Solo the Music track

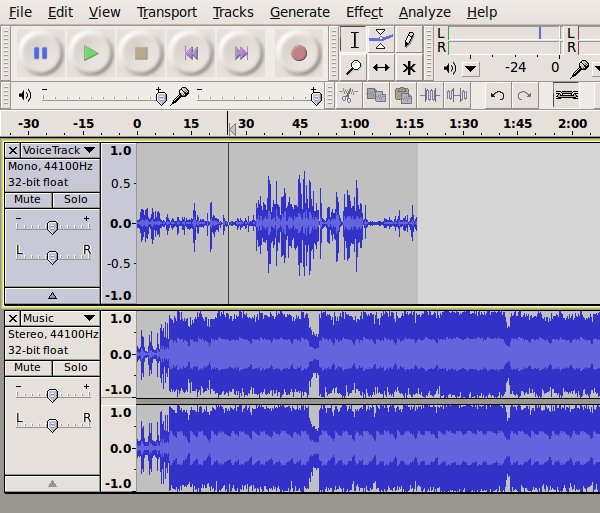(76, 368)
